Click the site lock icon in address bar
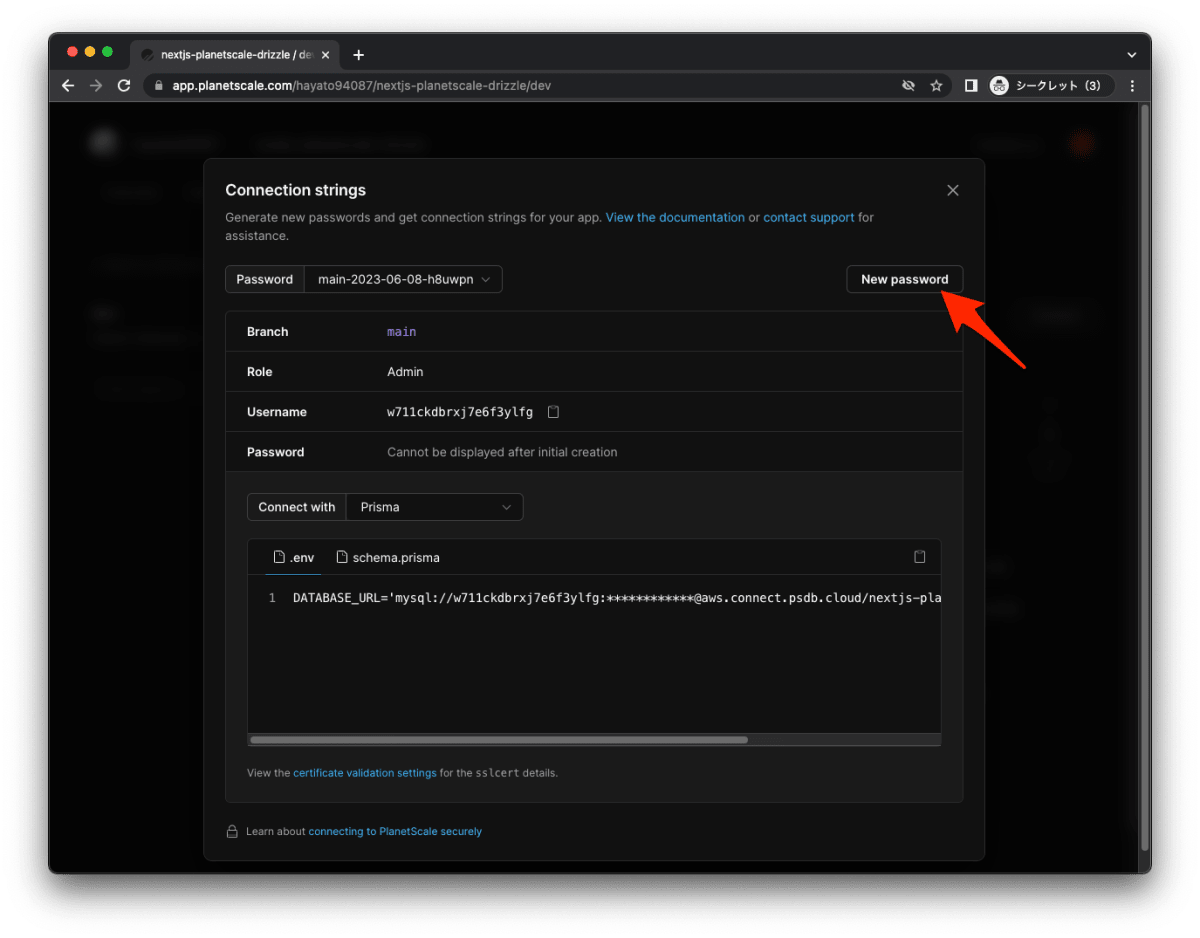 [x=158, y=86]
